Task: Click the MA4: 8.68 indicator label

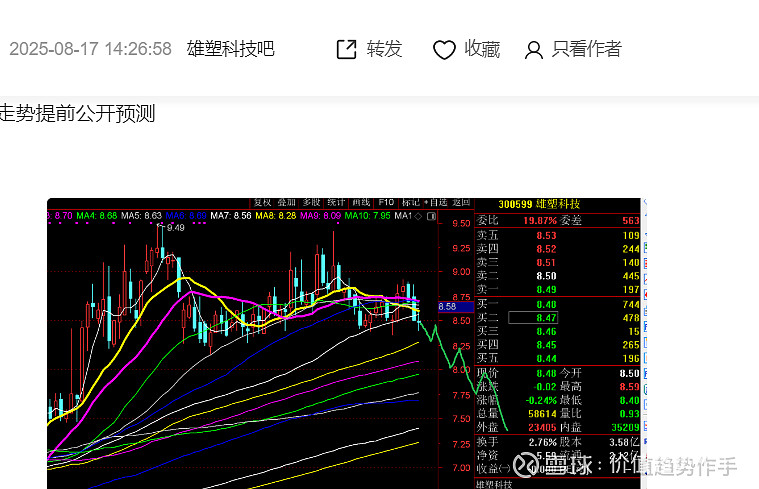Action: (x=96, y=215)
